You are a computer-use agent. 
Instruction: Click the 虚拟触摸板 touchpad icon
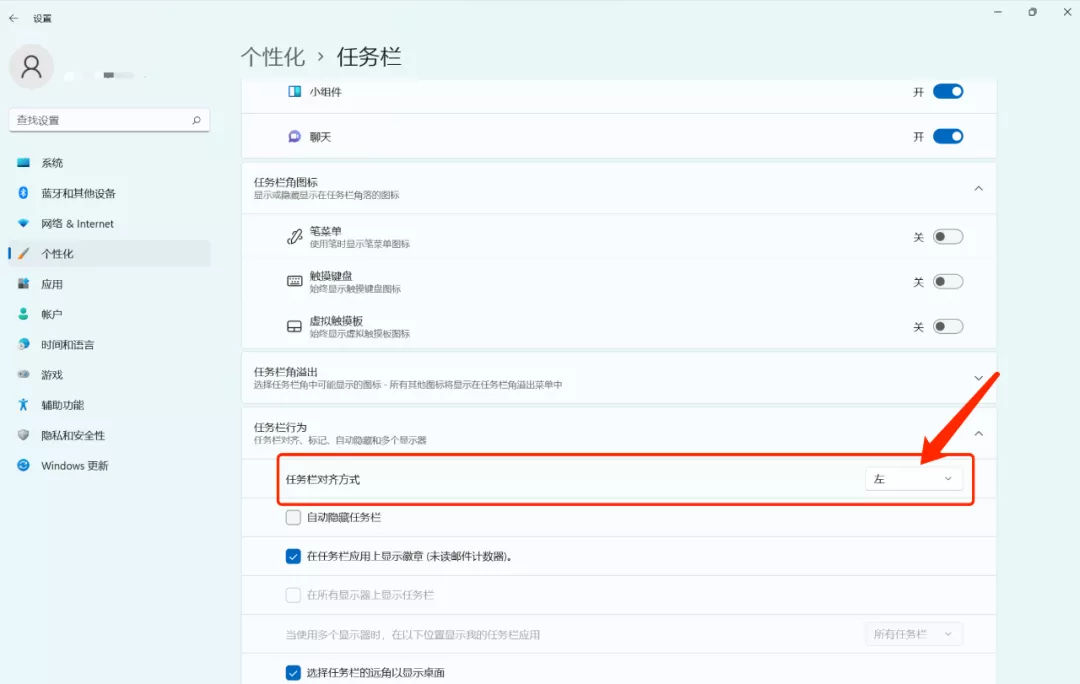[x=294, y=327]
